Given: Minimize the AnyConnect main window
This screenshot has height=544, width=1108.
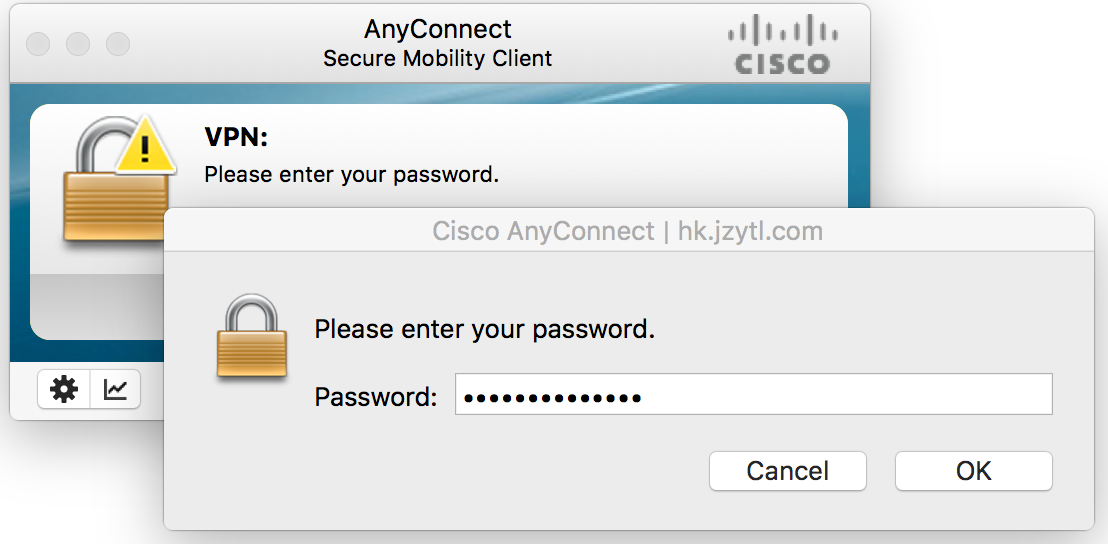Looking at the screenshot, I should [x=78, y=44].
